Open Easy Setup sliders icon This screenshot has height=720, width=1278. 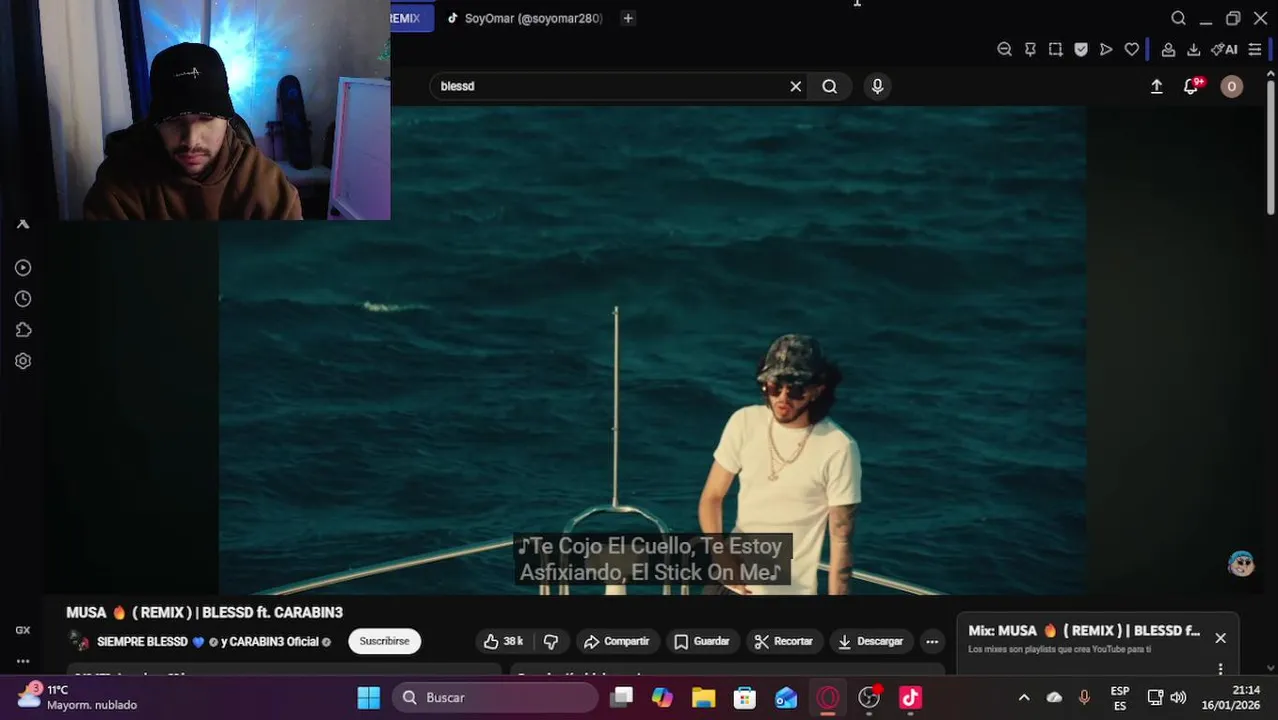click(x=1255, y=49)
